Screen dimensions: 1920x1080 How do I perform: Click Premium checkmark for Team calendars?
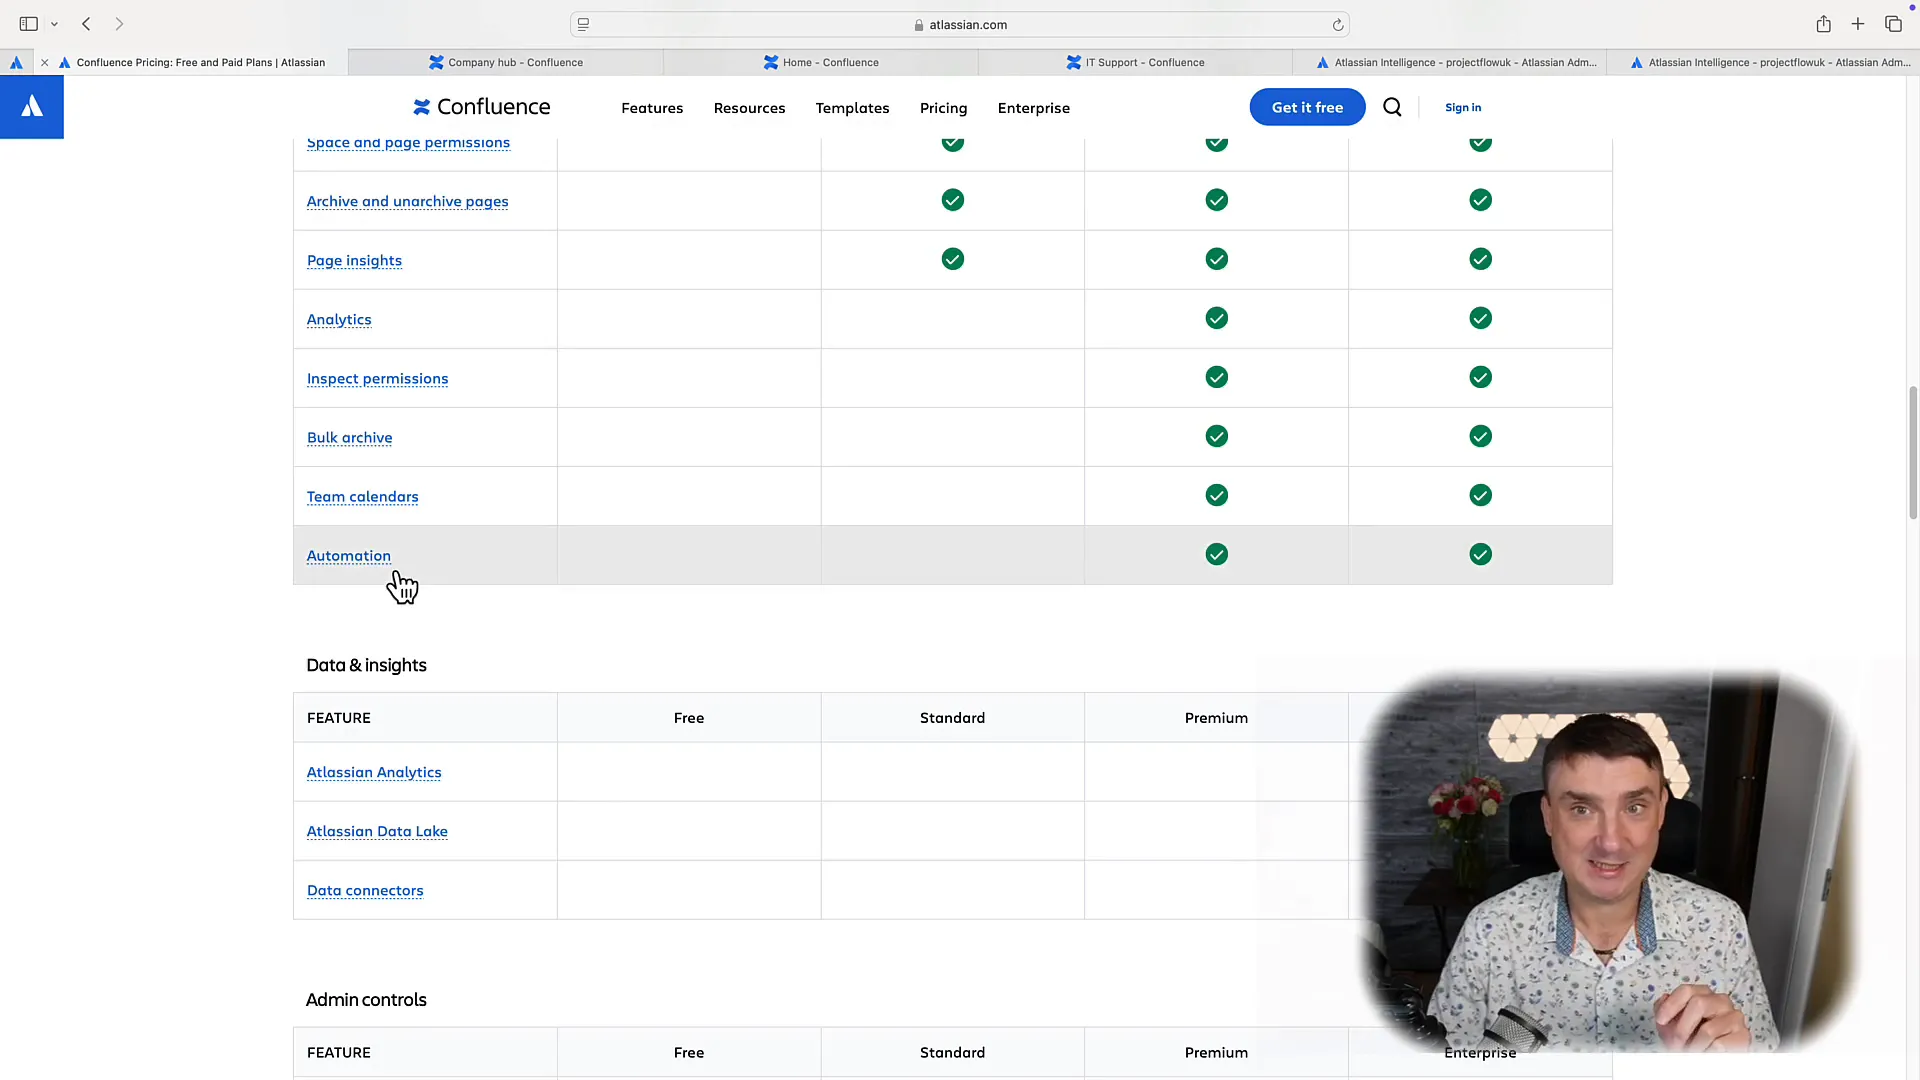pyautogui.click(x=1217, y=495)
